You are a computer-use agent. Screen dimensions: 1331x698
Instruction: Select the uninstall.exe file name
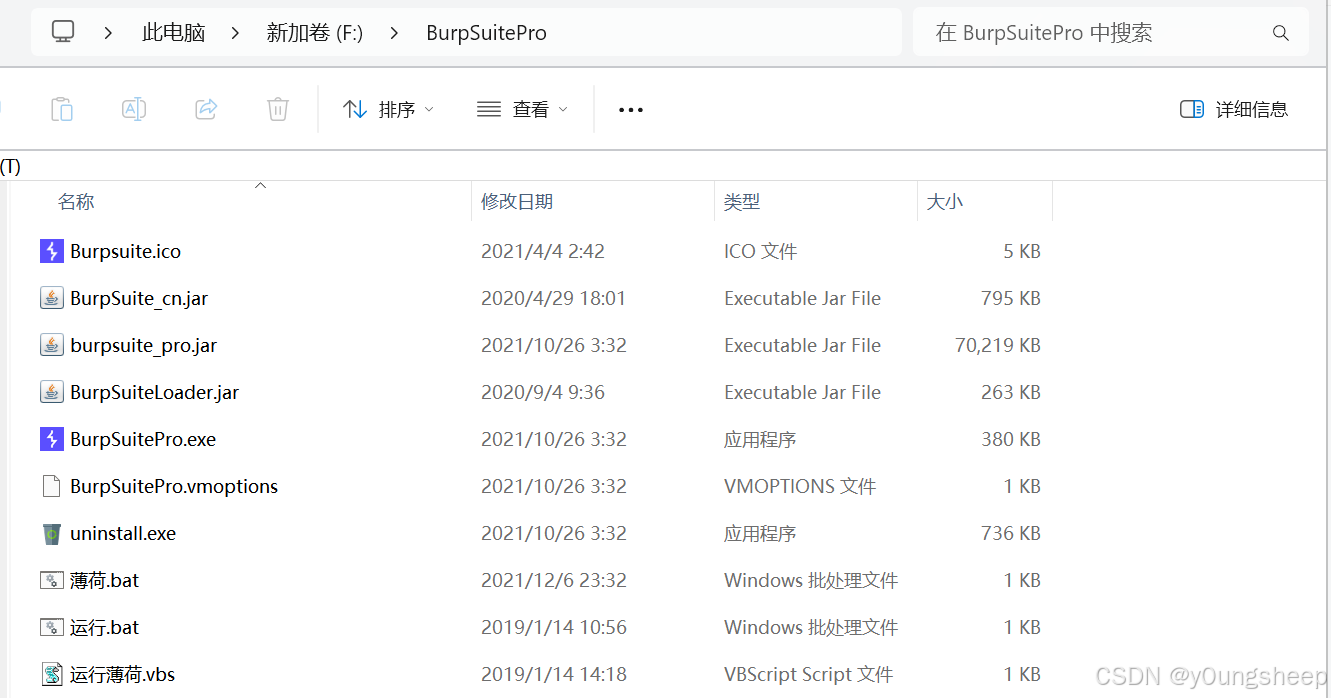pos(123,533)
